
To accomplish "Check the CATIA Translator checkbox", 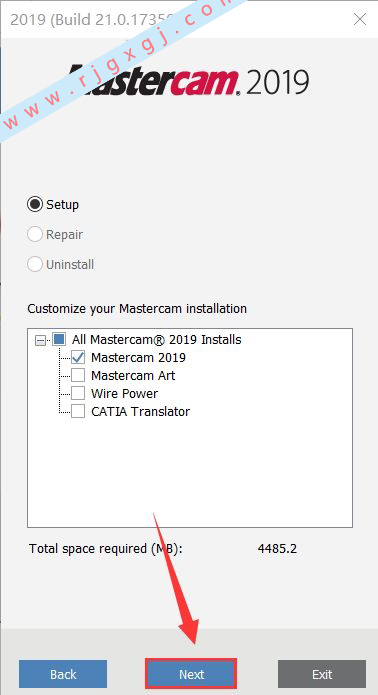I will point(78,412).
